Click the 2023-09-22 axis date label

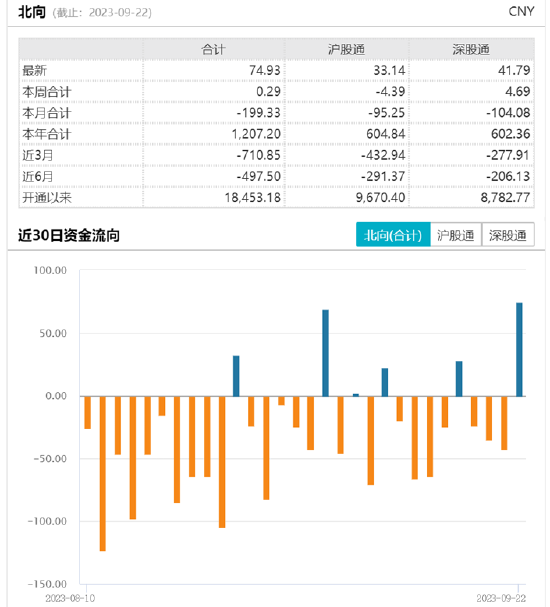point(501,598)
